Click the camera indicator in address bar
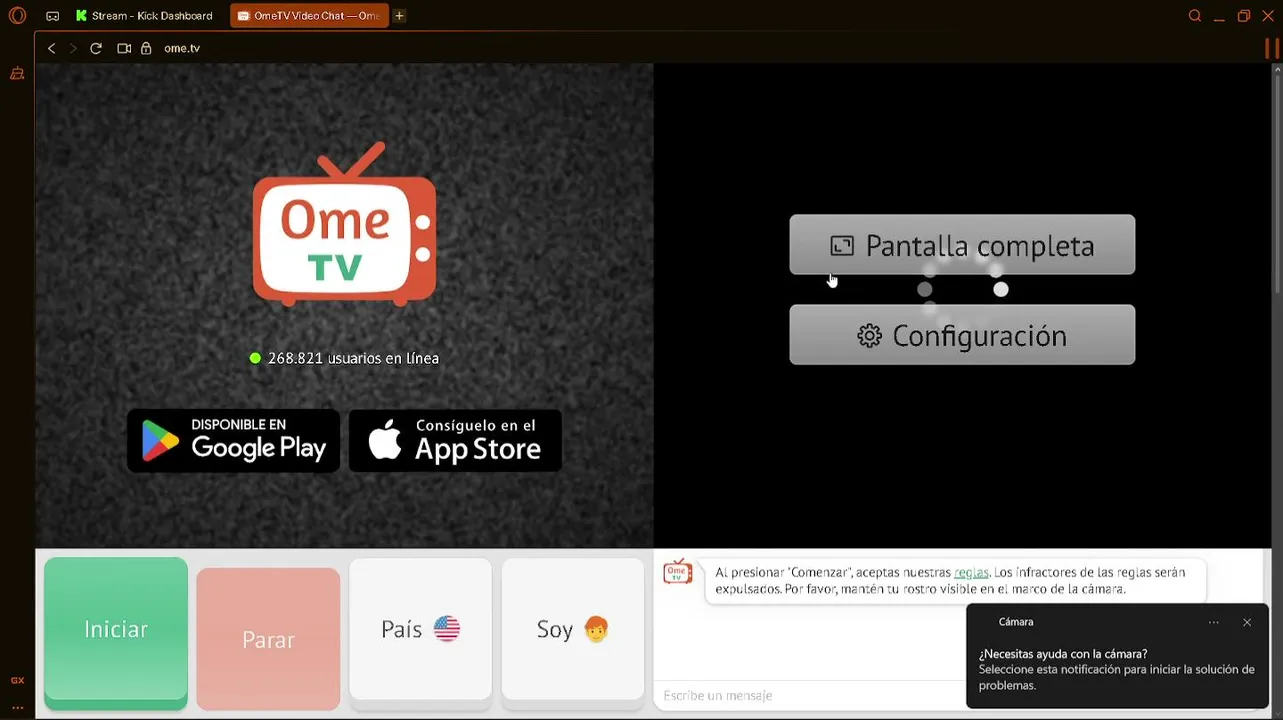This screenshot has width=1283, height=720. tap(124, 48)
